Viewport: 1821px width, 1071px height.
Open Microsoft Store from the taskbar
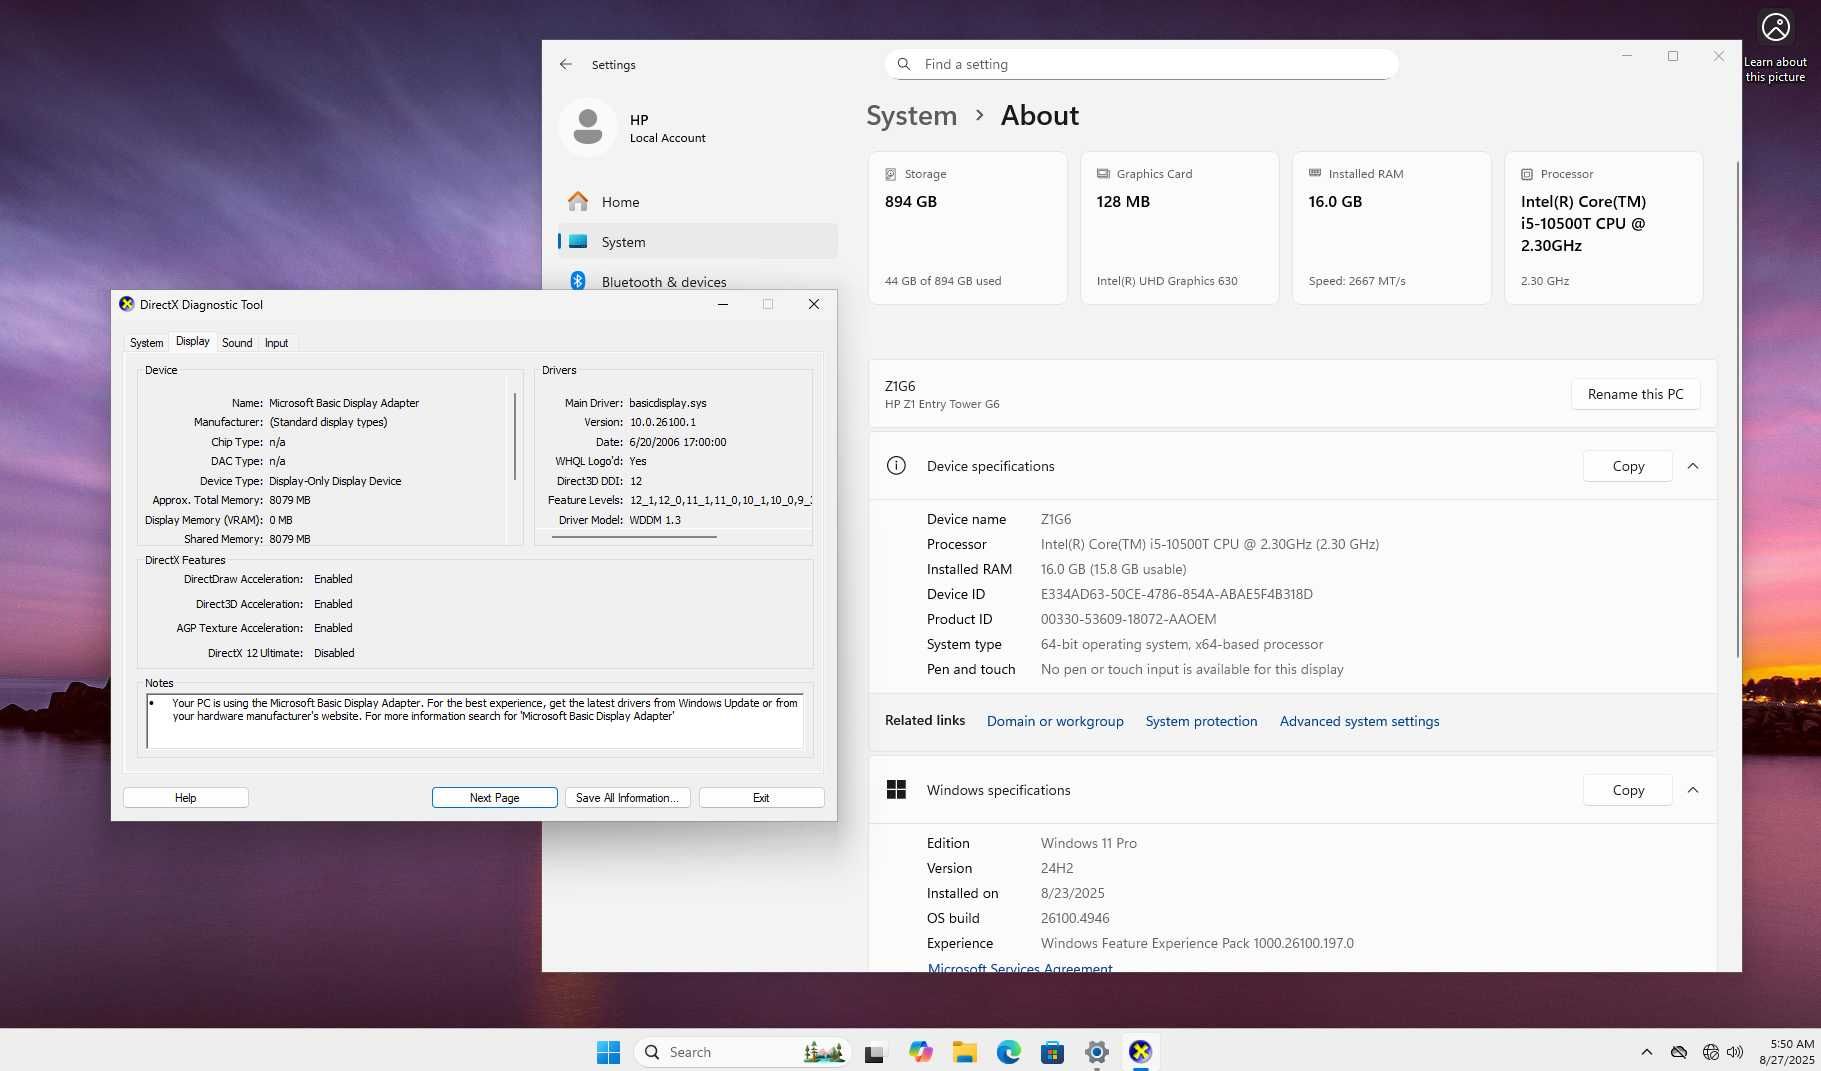[1052, 1052]
